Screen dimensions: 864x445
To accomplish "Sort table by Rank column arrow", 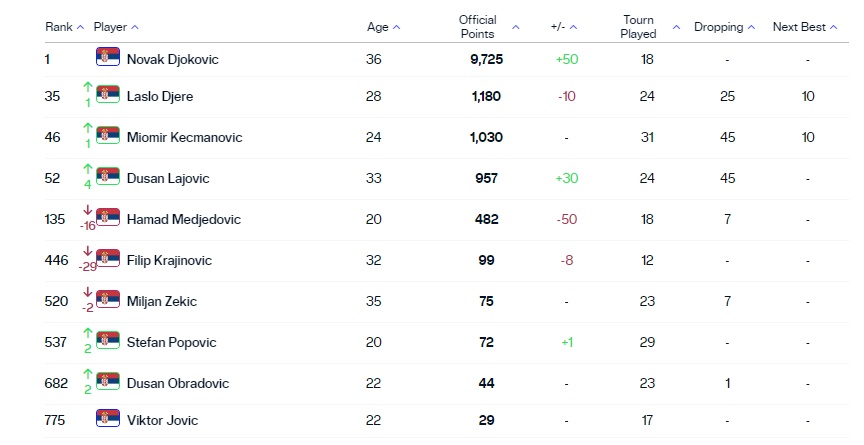I will point(80,27).
